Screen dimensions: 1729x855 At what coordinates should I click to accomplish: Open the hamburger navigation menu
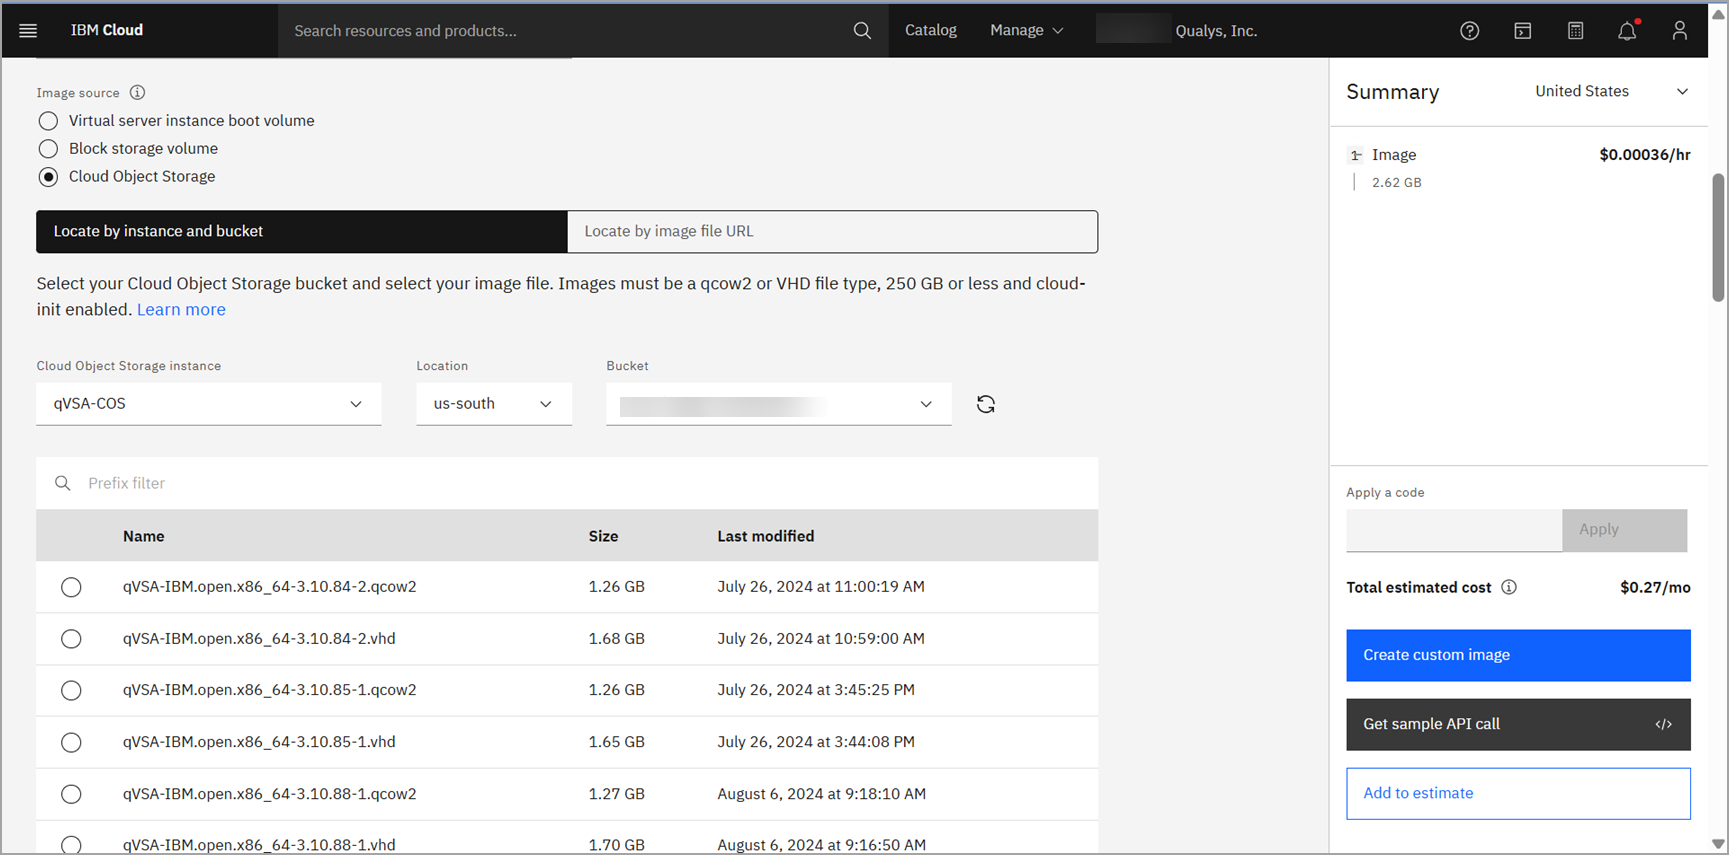point(28,30)
